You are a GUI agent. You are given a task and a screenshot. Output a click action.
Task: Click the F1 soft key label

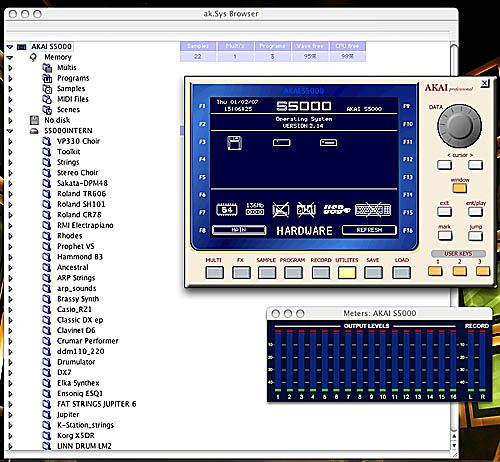(202, 106)
